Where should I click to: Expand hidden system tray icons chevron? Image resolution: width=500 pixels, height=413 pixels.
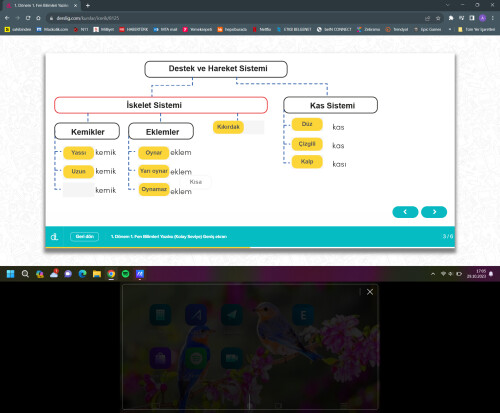tap(433, 274)
